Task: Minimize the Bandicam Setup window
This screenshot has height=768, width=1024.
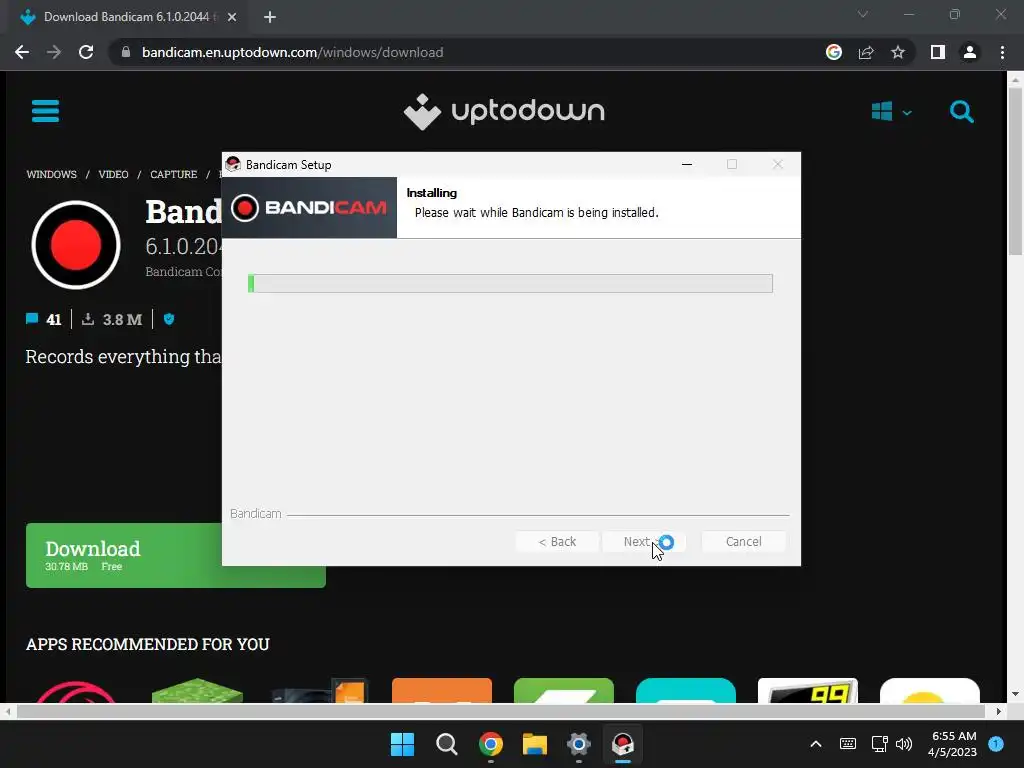Action: tap(687, 165)
